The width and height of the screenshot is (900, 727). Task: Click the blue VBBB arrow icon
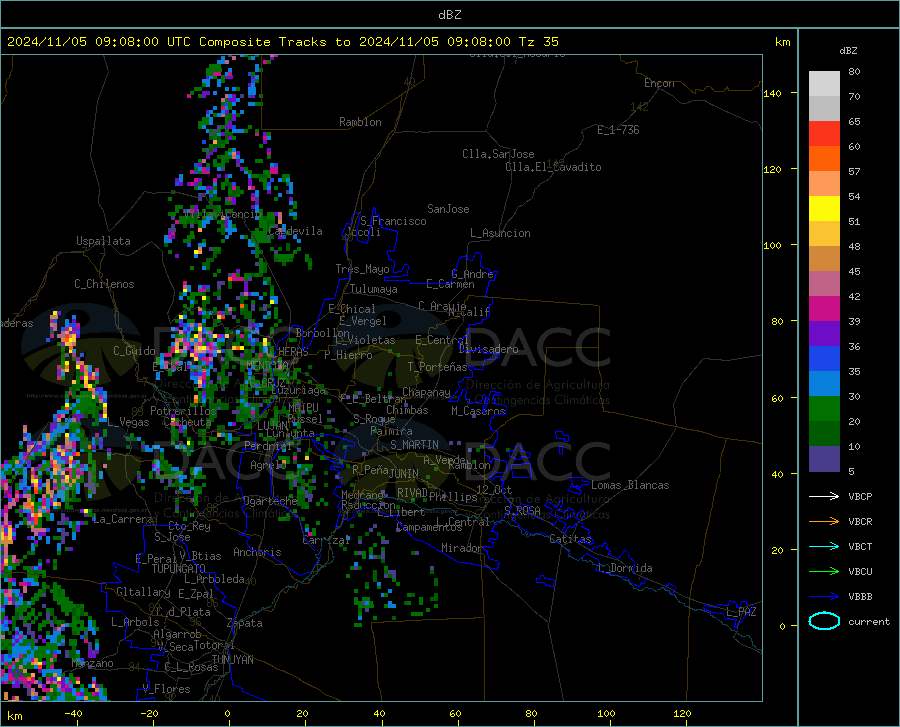(x=824, y=597)
